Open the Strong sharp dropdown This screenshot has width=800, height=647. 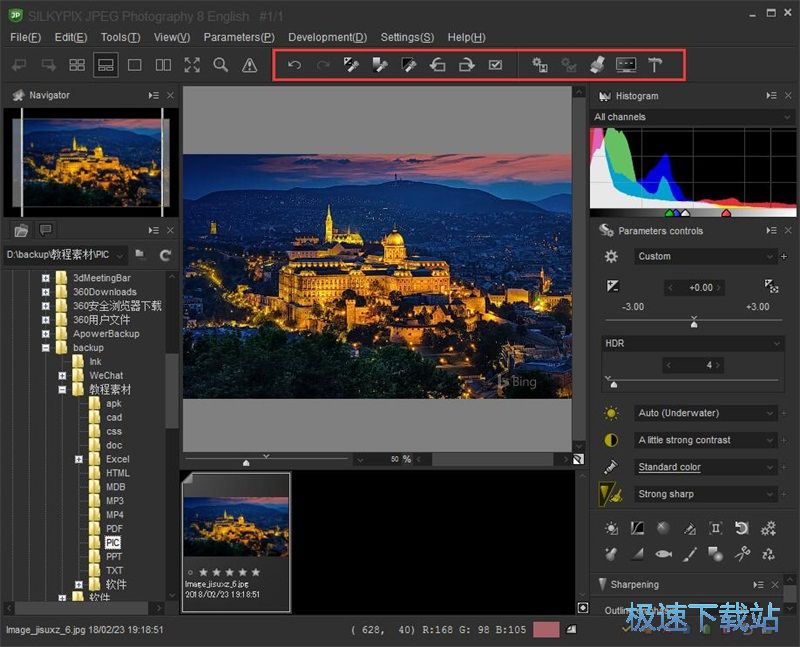point(705,494)
